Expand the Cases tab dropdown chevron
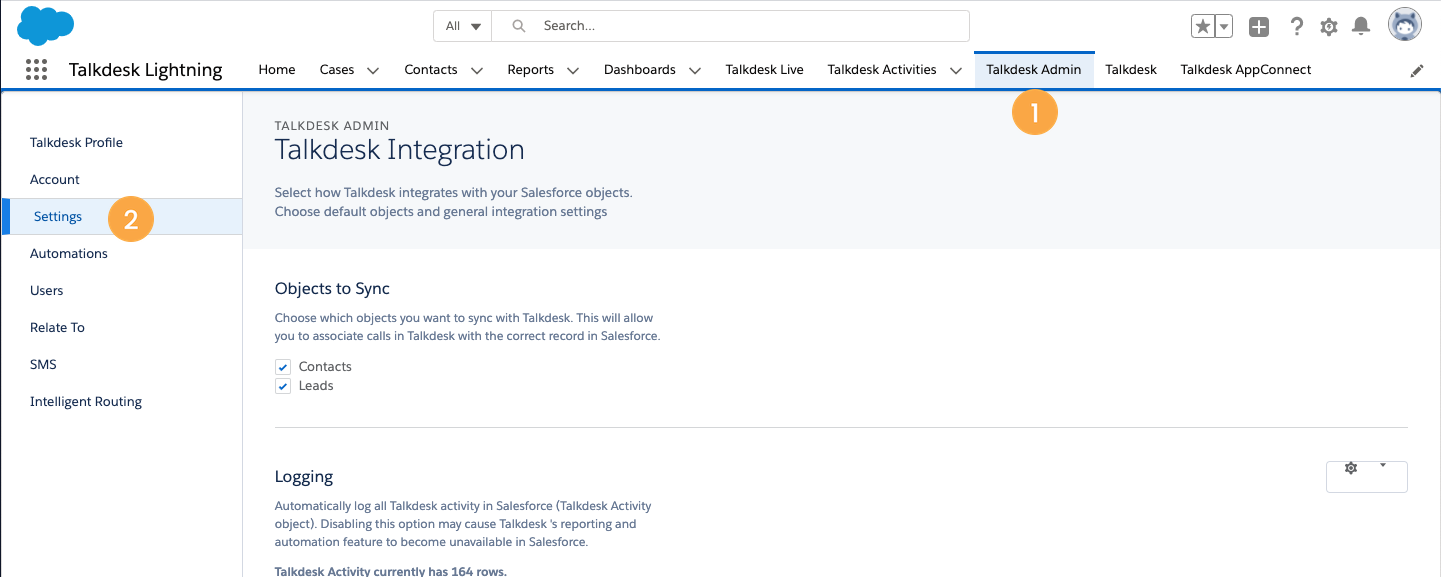The image size is (1441, 577). [x=373, y=71]
